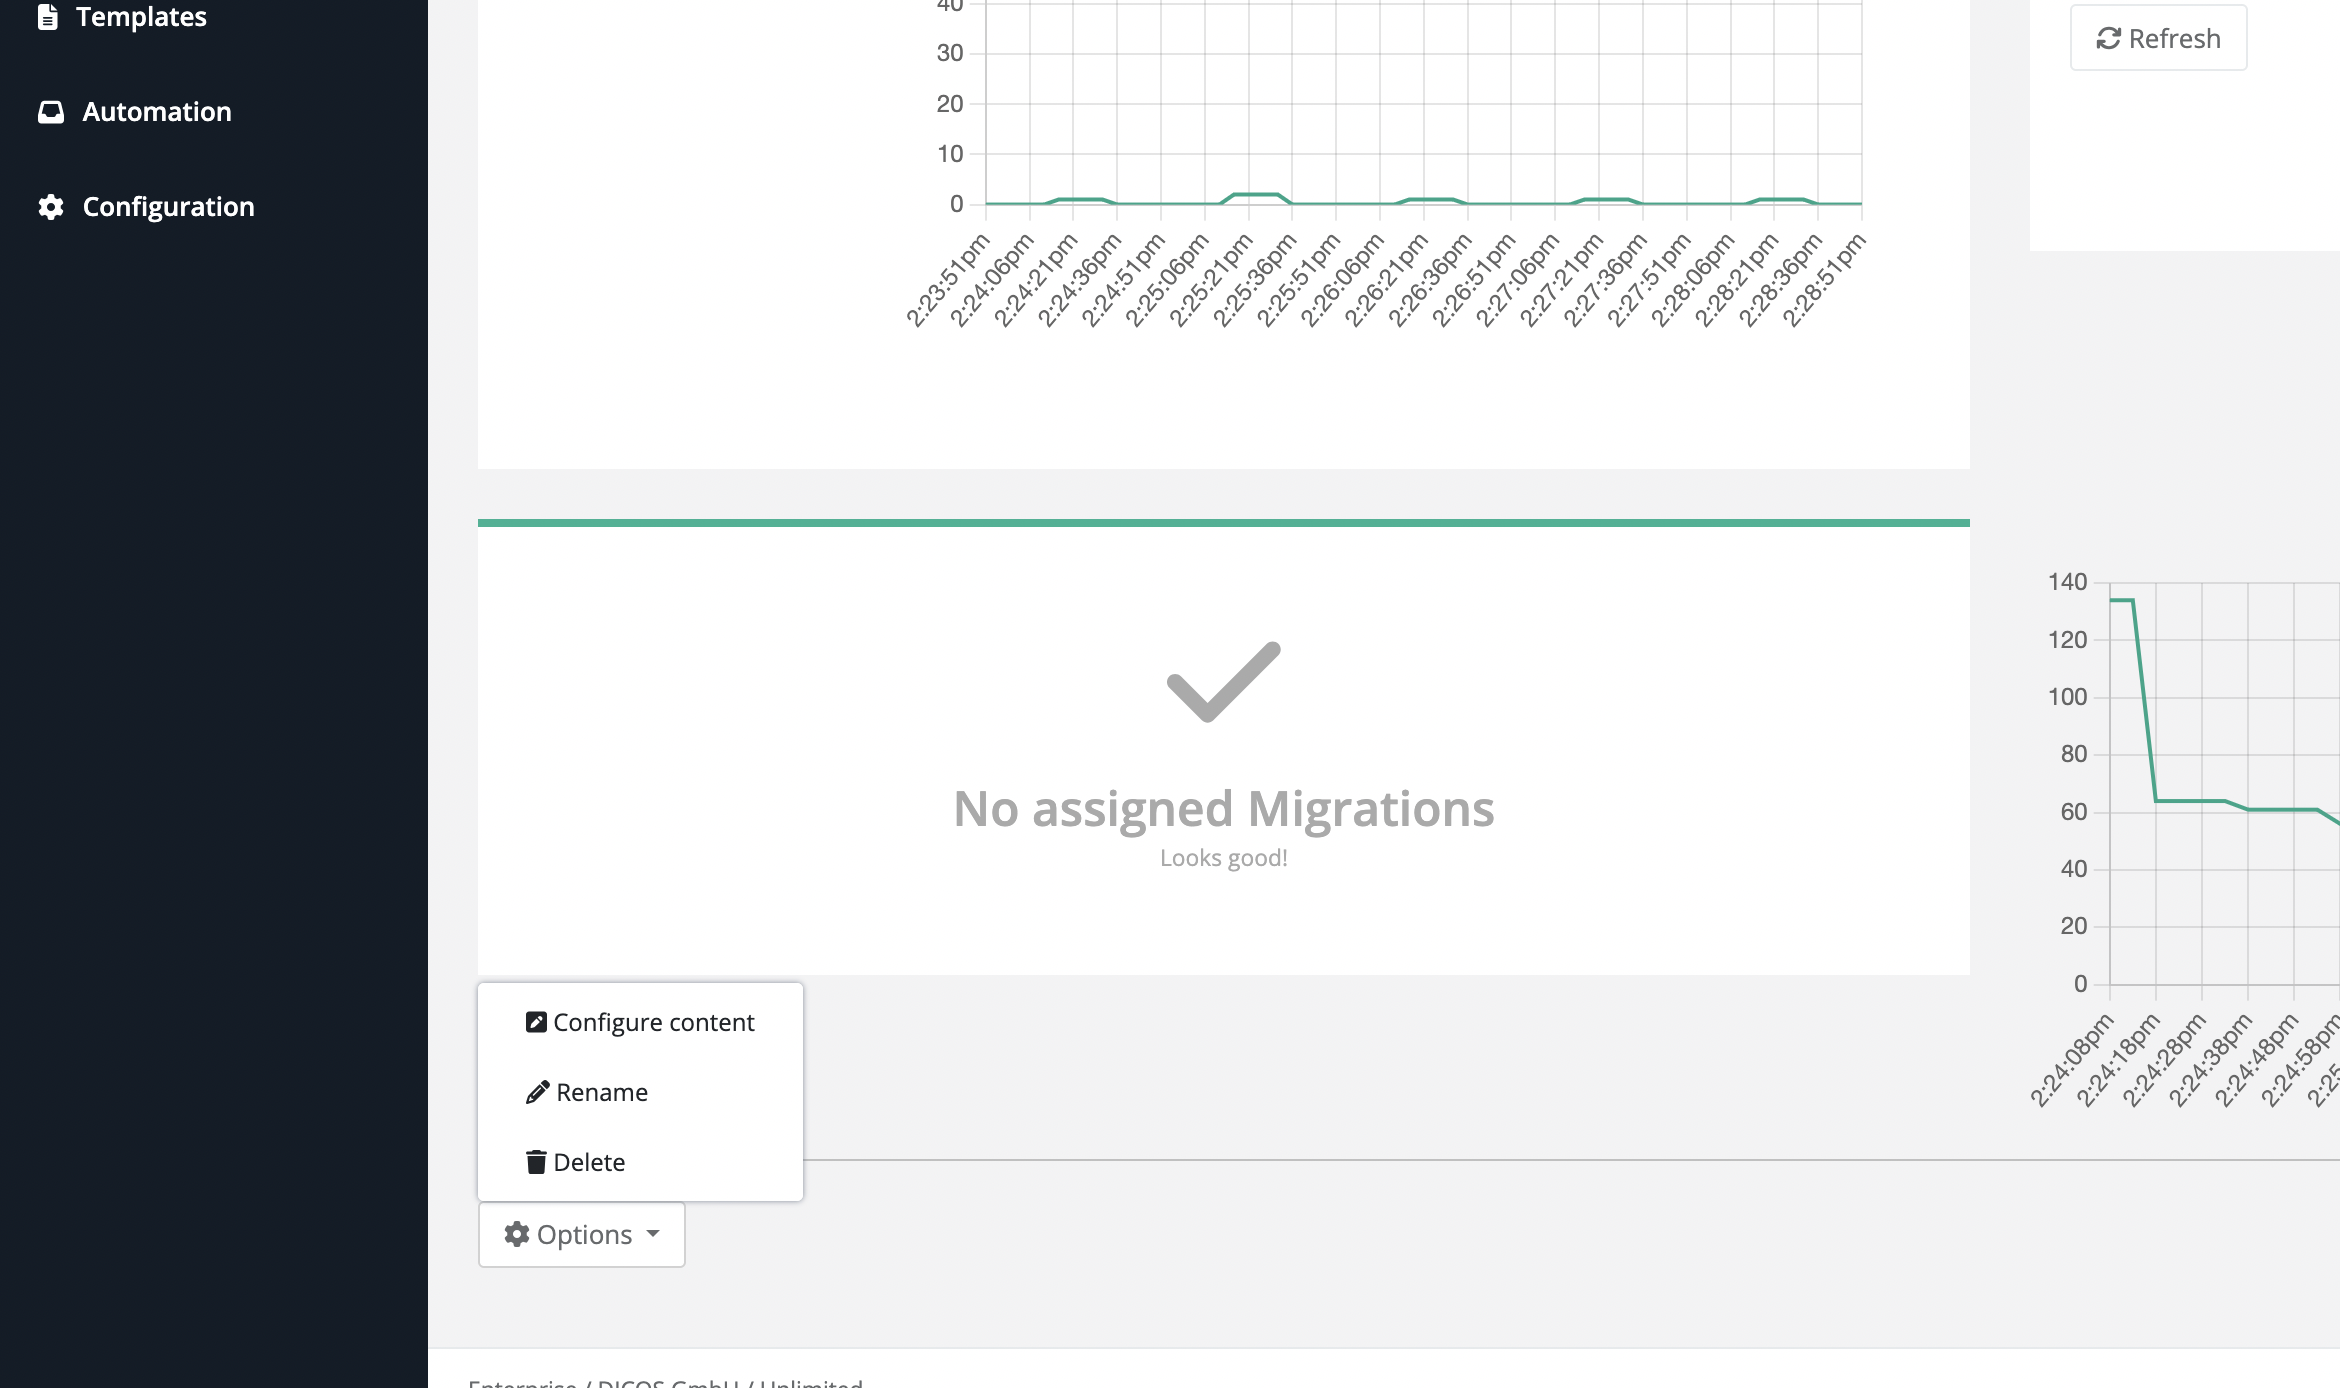Screen dimensions: 2340x1388
Task: Click the Refresh button
Action: pos(2158,38)
